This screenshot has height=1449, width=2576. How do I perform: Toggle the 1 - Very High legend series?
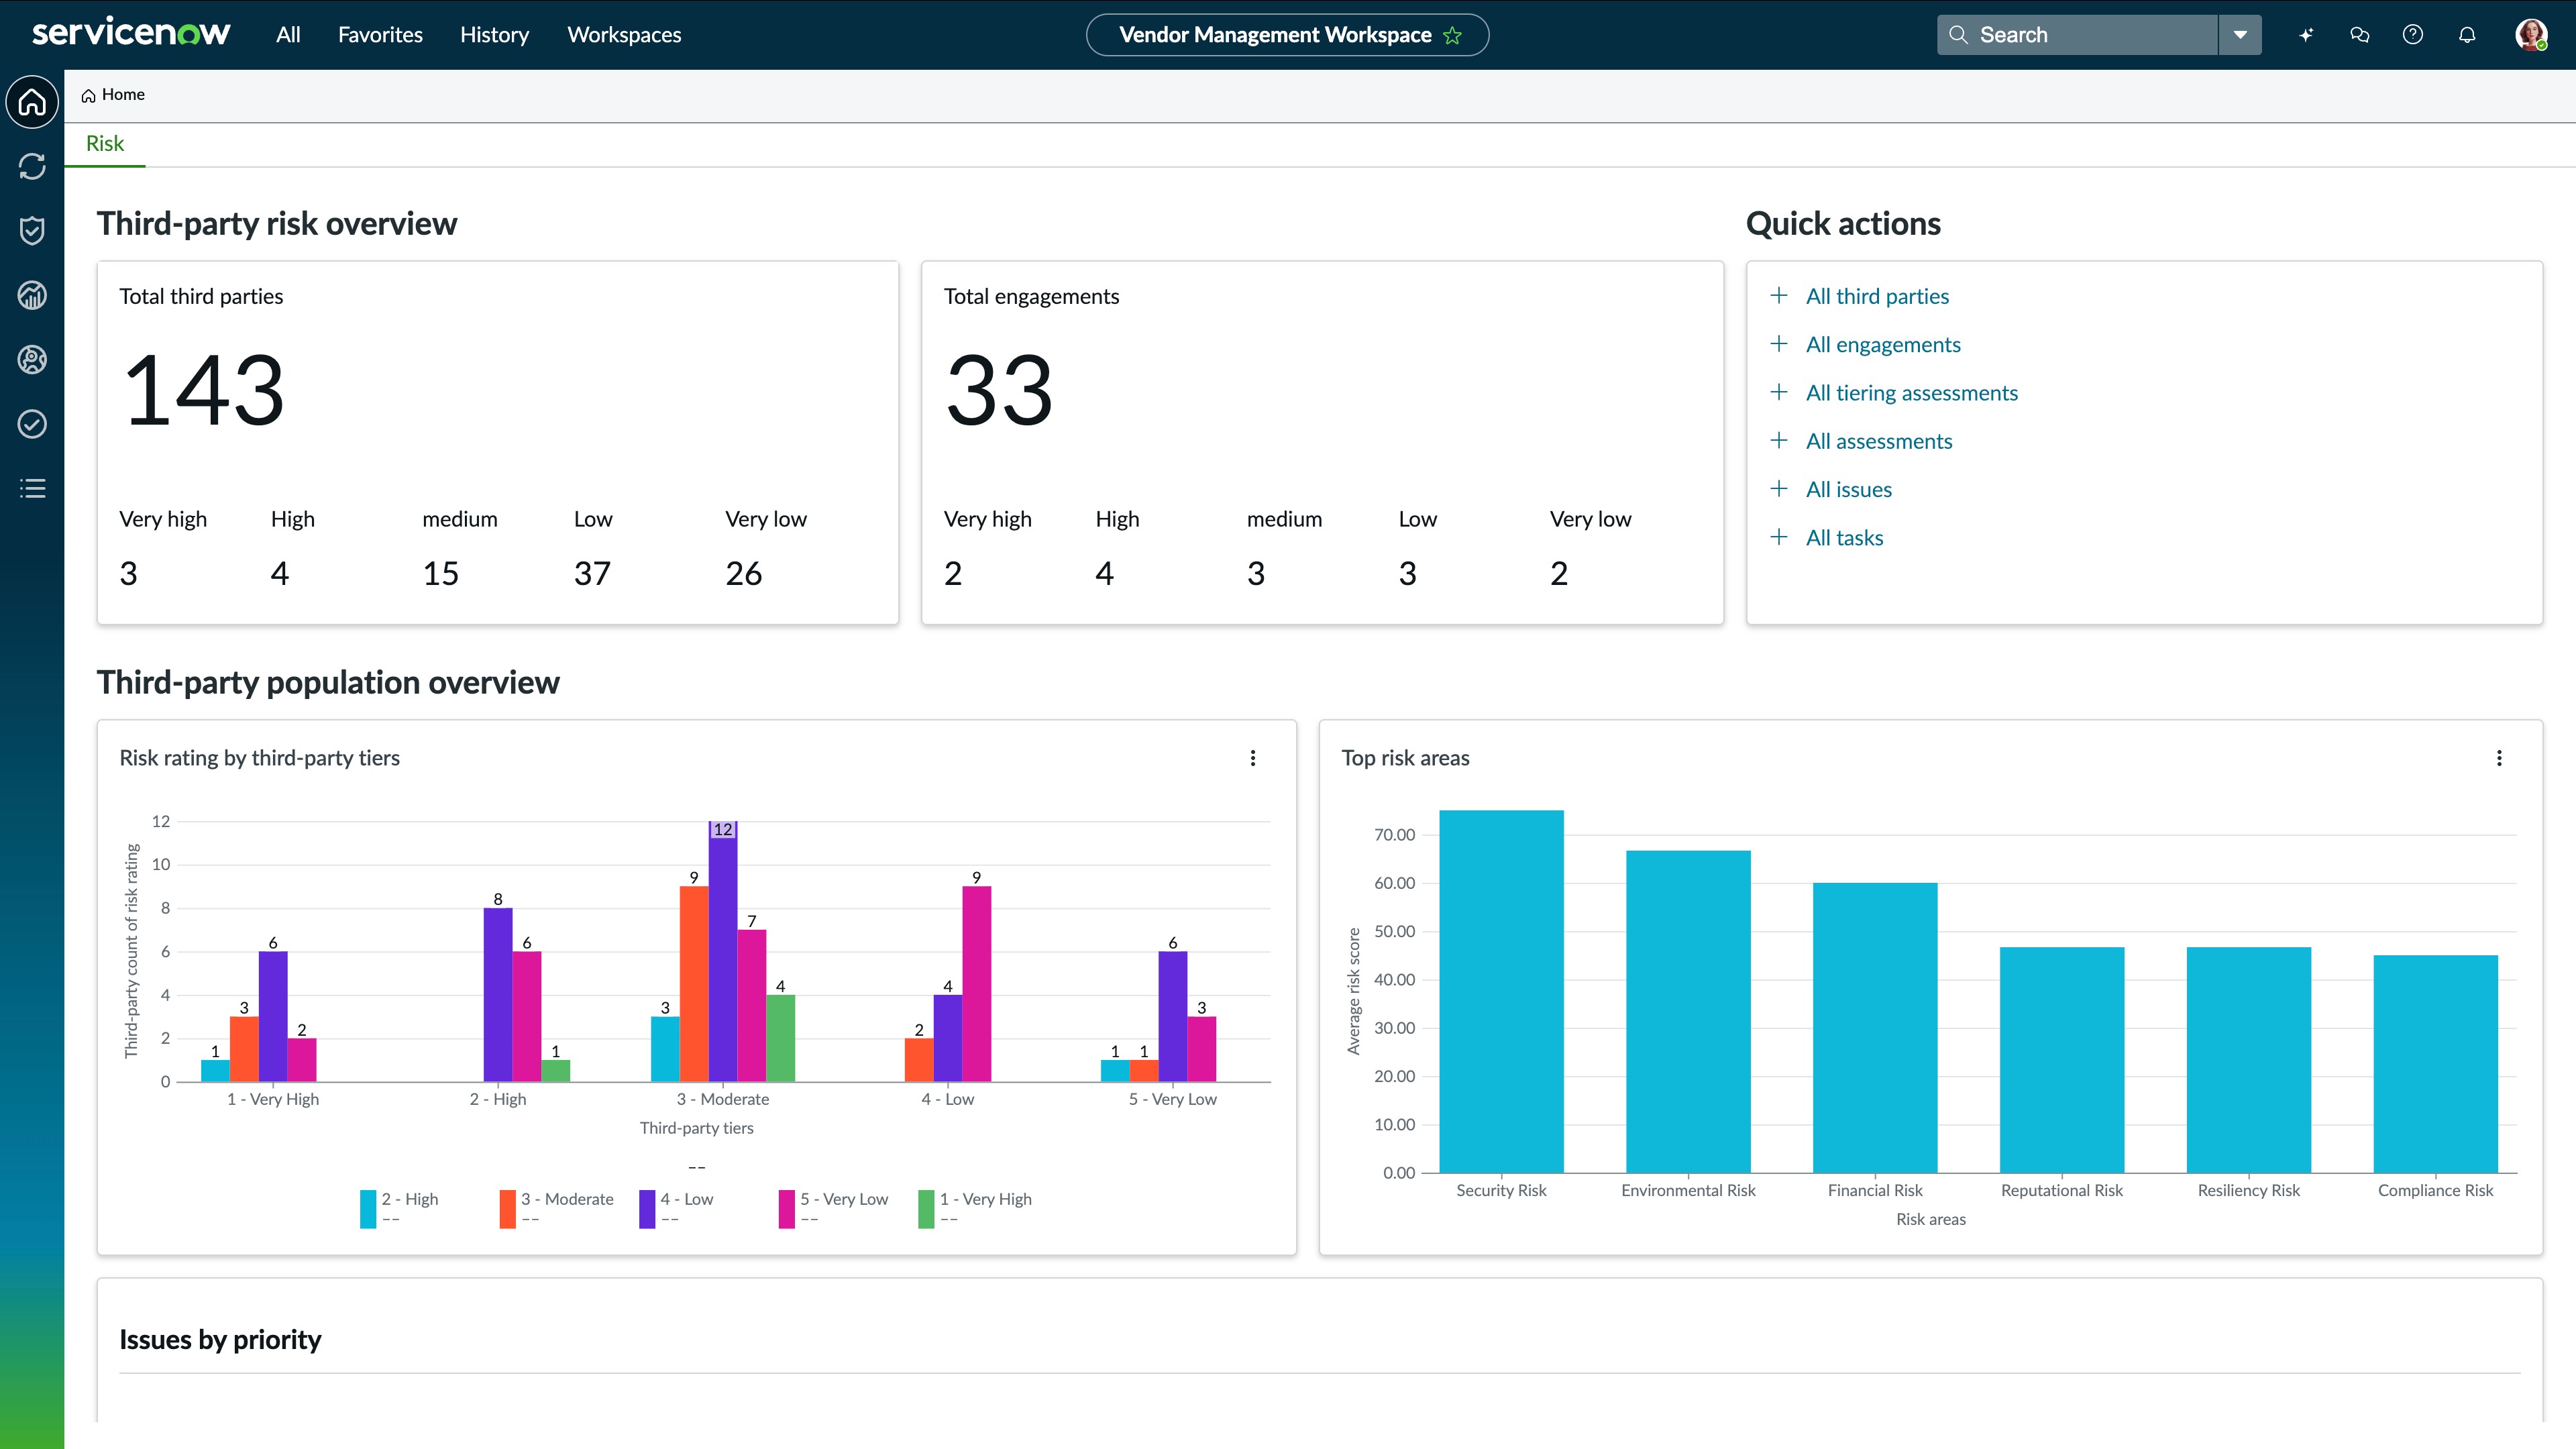click(984, 1199)
